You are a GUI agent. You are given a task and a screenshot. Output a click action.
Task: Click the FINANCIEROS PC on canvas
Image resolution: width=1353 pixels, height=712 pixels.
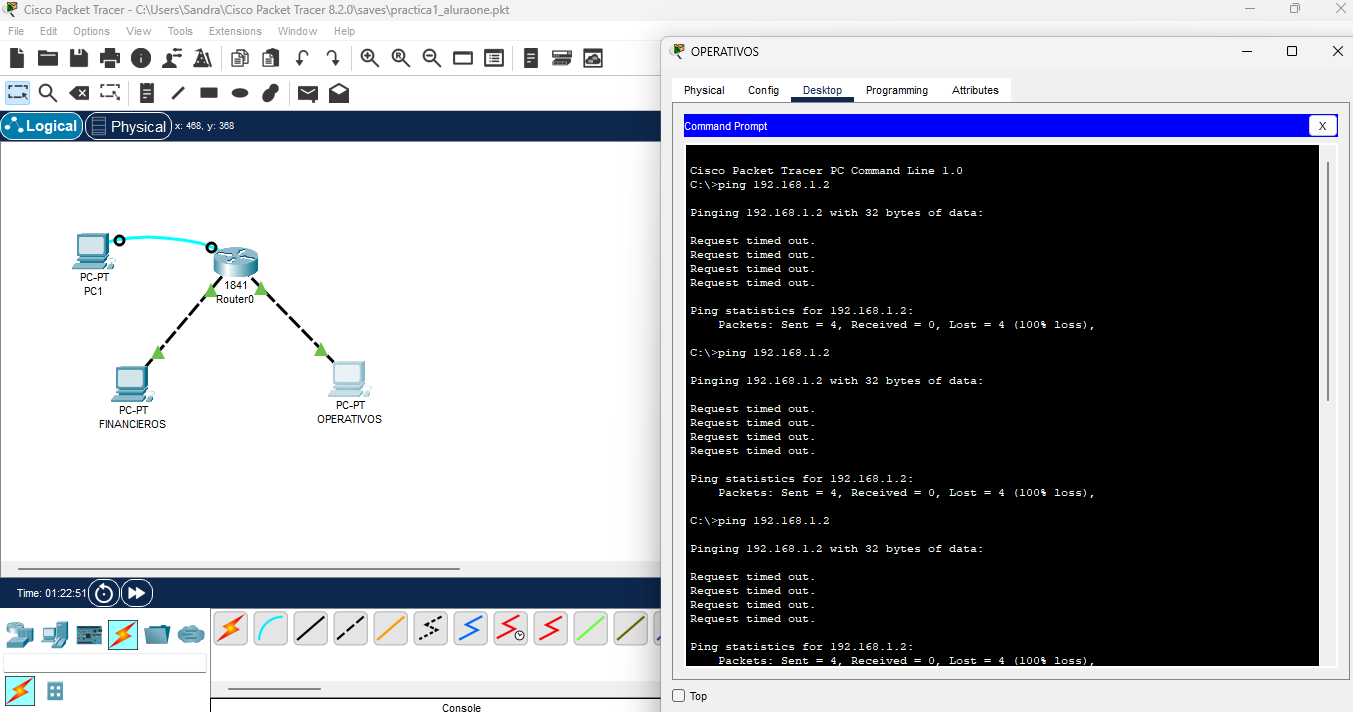131,383
